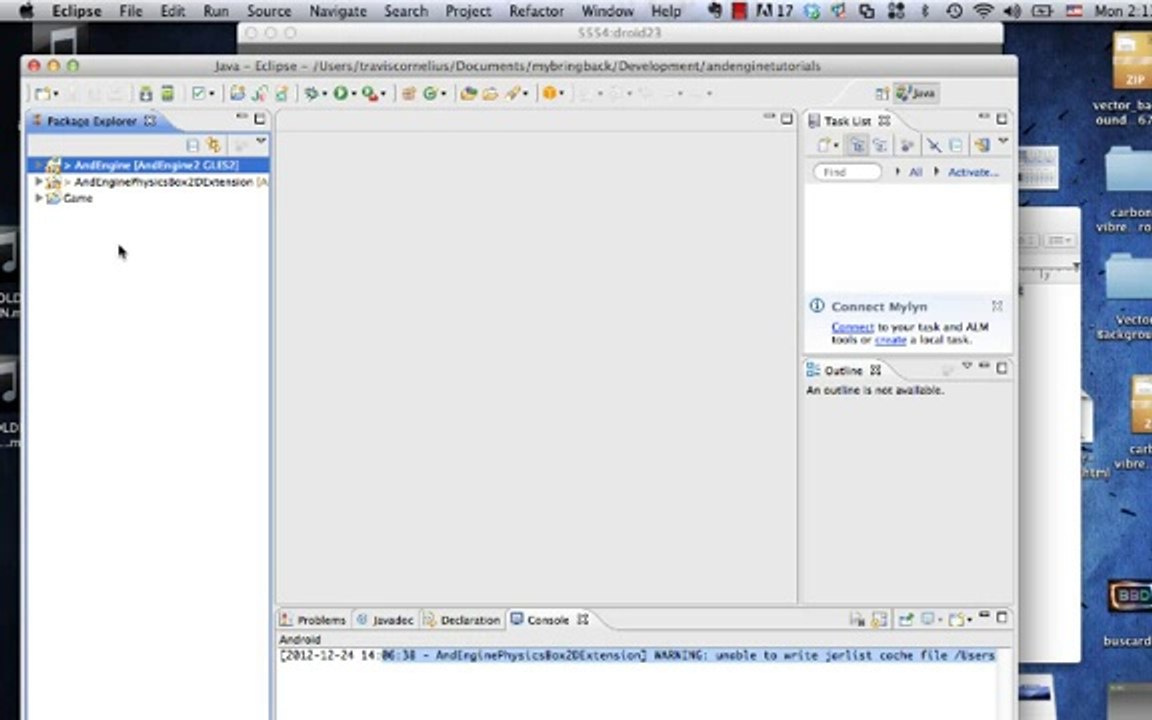This screenshot has width=1152, height=720.
Task: Click the Open Perspective icon
Action: 882,93
